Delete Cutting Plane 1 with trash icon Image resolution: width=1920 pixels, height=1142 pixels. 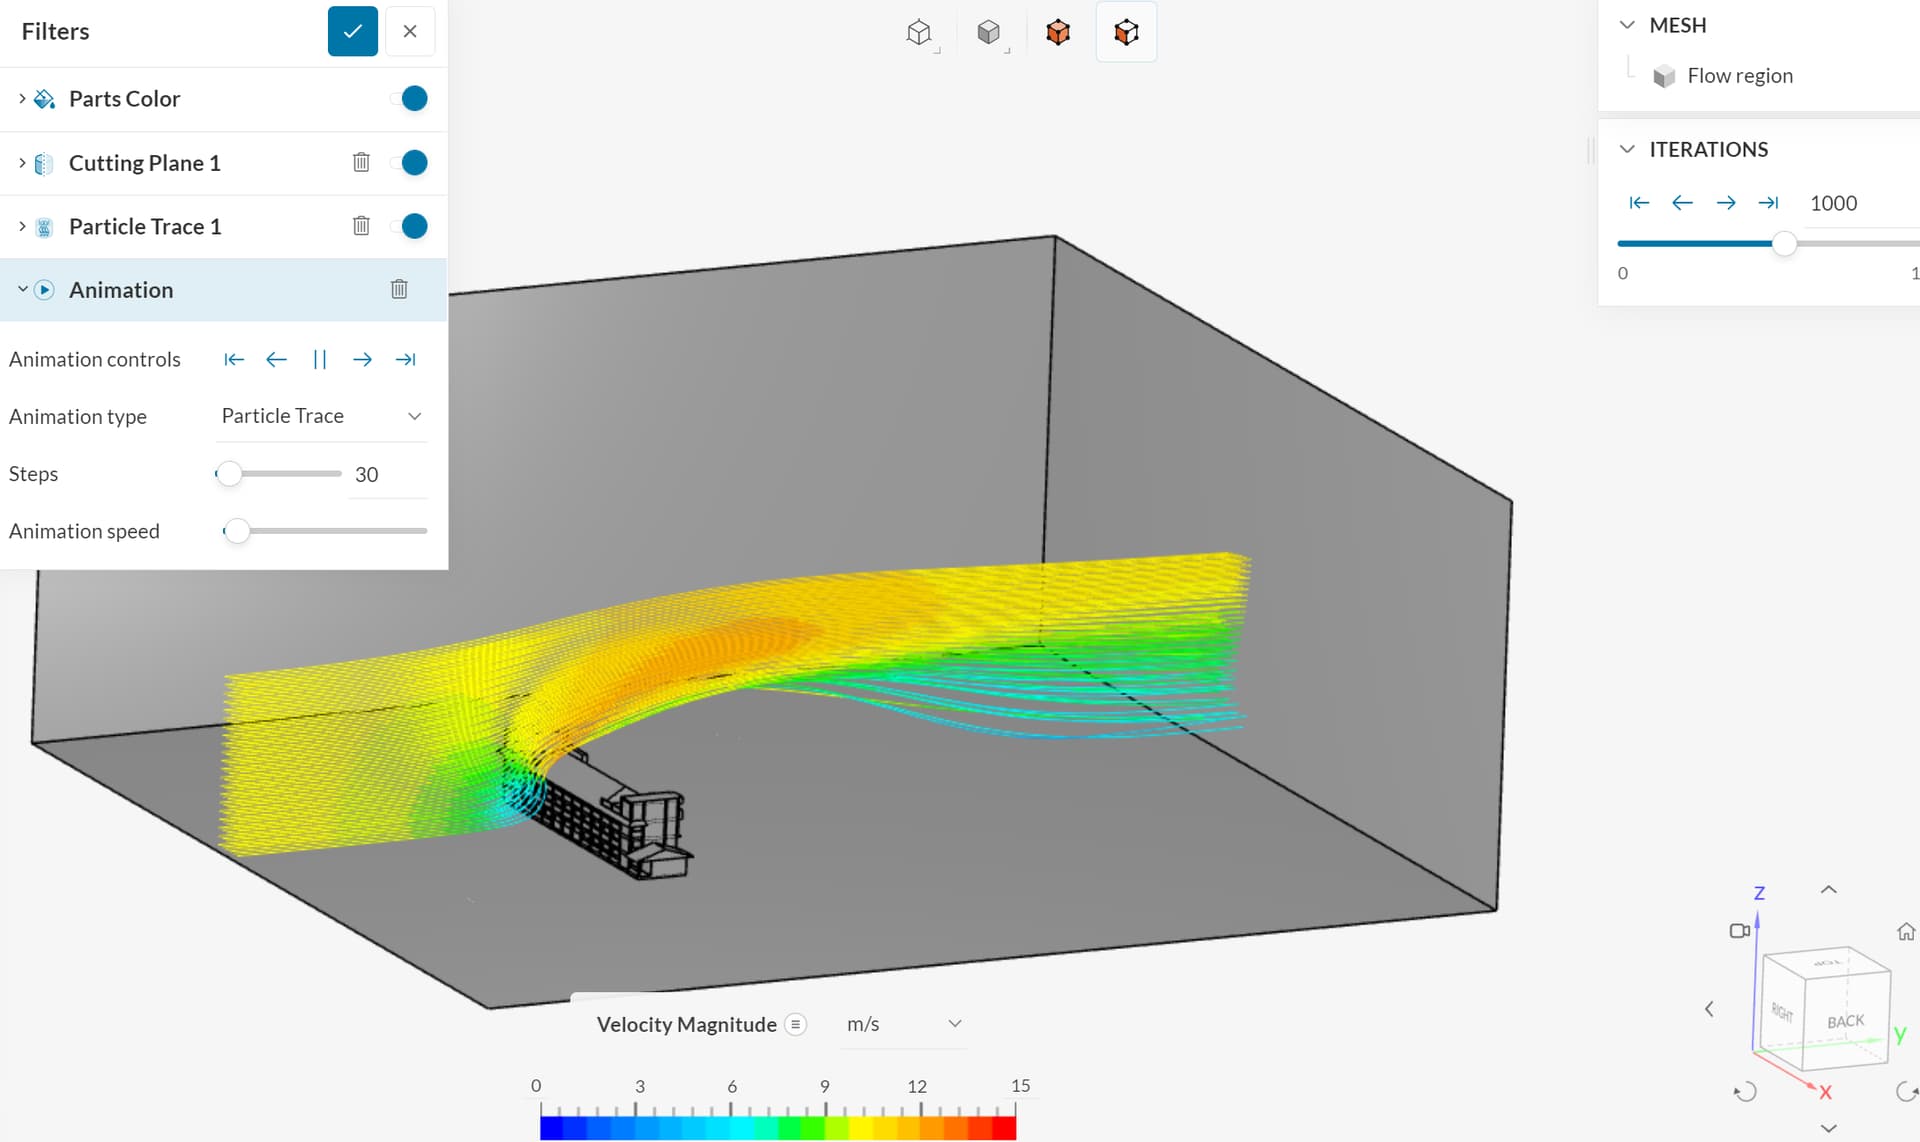pos(361,162)
